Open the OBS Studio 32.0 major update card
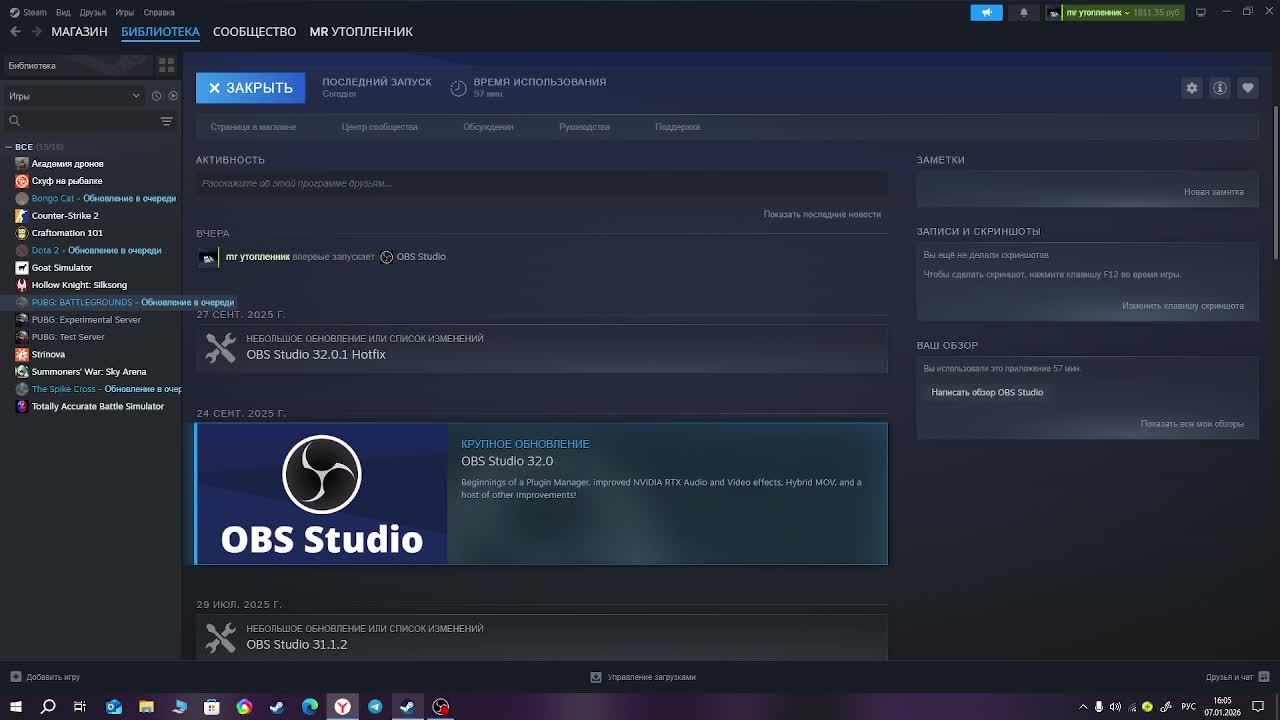Viewport: 1280px width, 720px height. coord(541,494)
